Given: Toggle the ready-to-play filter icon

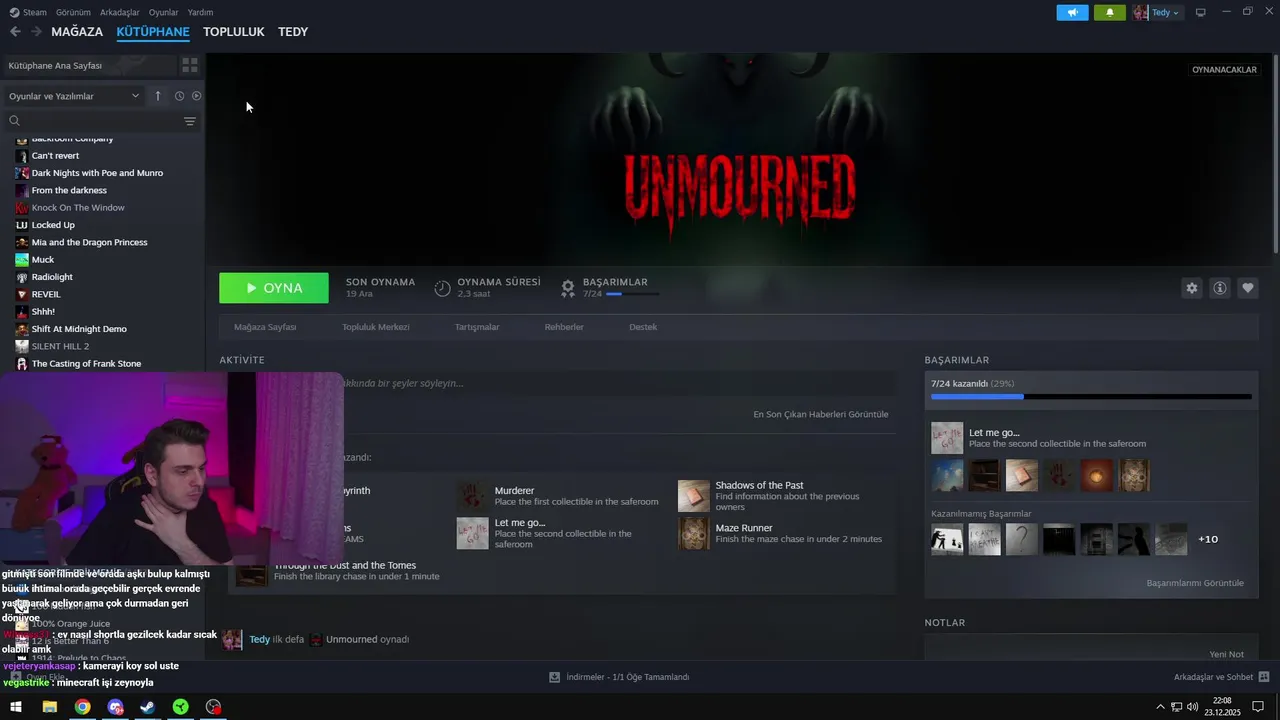Looking at the screenshot, I should tap(196, 96).
